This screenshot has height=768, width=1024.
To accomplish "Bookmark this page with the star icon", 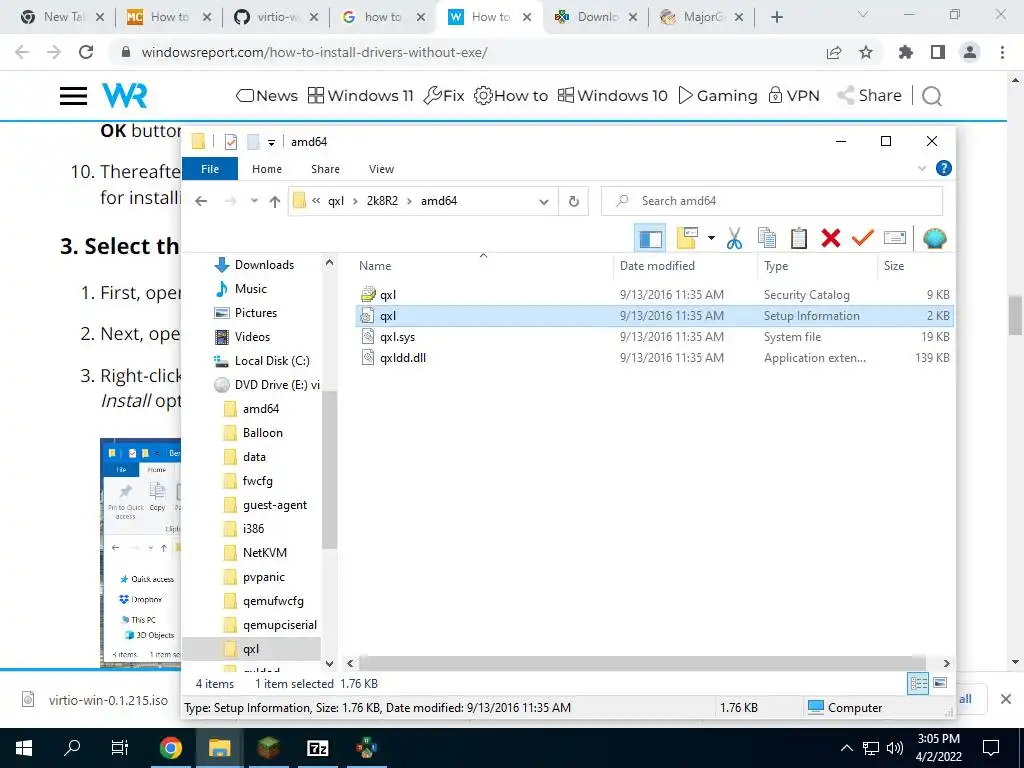I will tap(866, 52).
